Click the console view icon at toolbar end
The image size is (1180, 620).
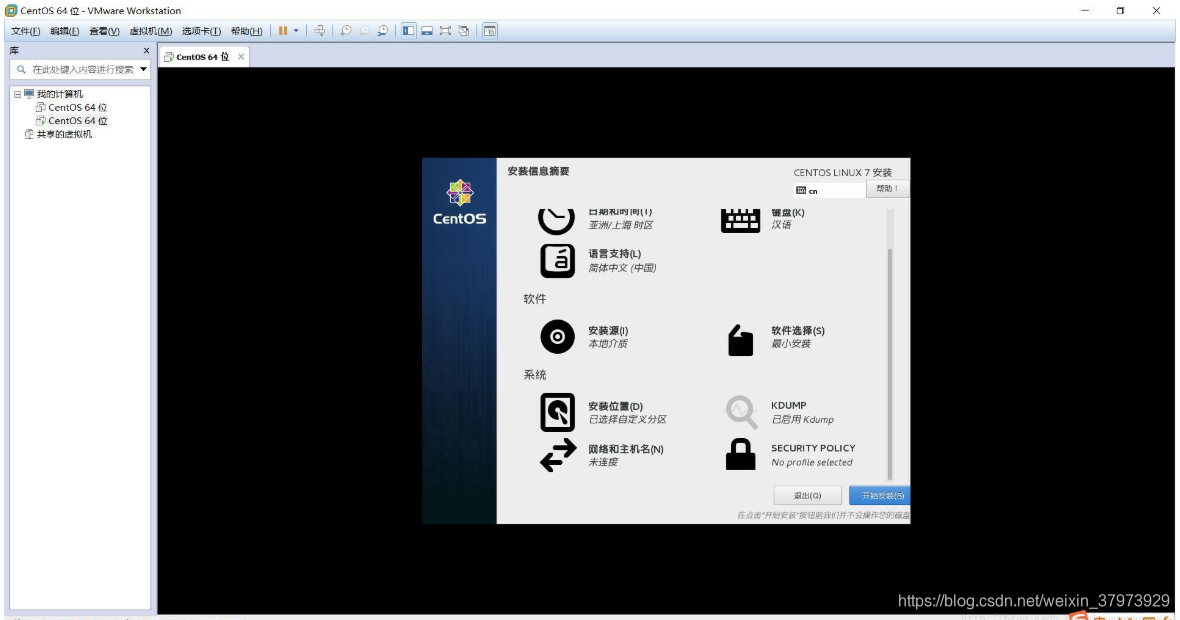point(490,31)
